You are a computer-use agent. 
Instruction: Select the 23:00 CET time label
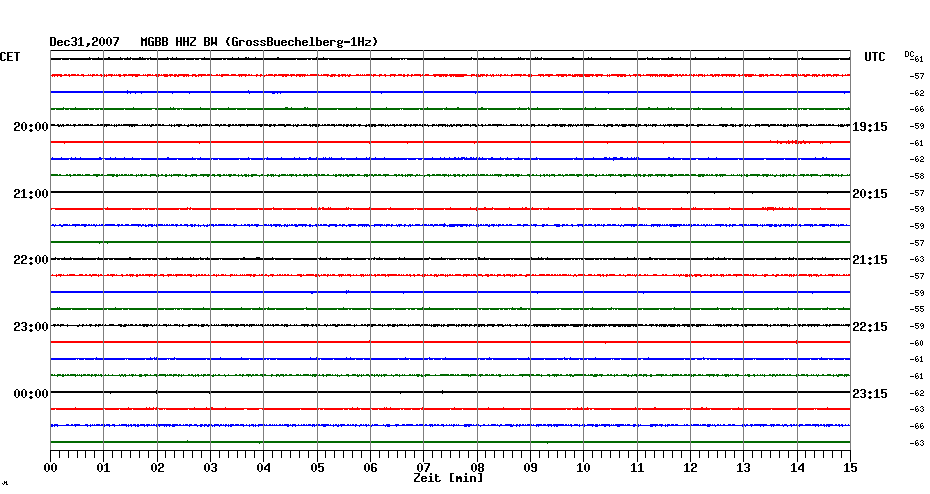click(31, 327)
